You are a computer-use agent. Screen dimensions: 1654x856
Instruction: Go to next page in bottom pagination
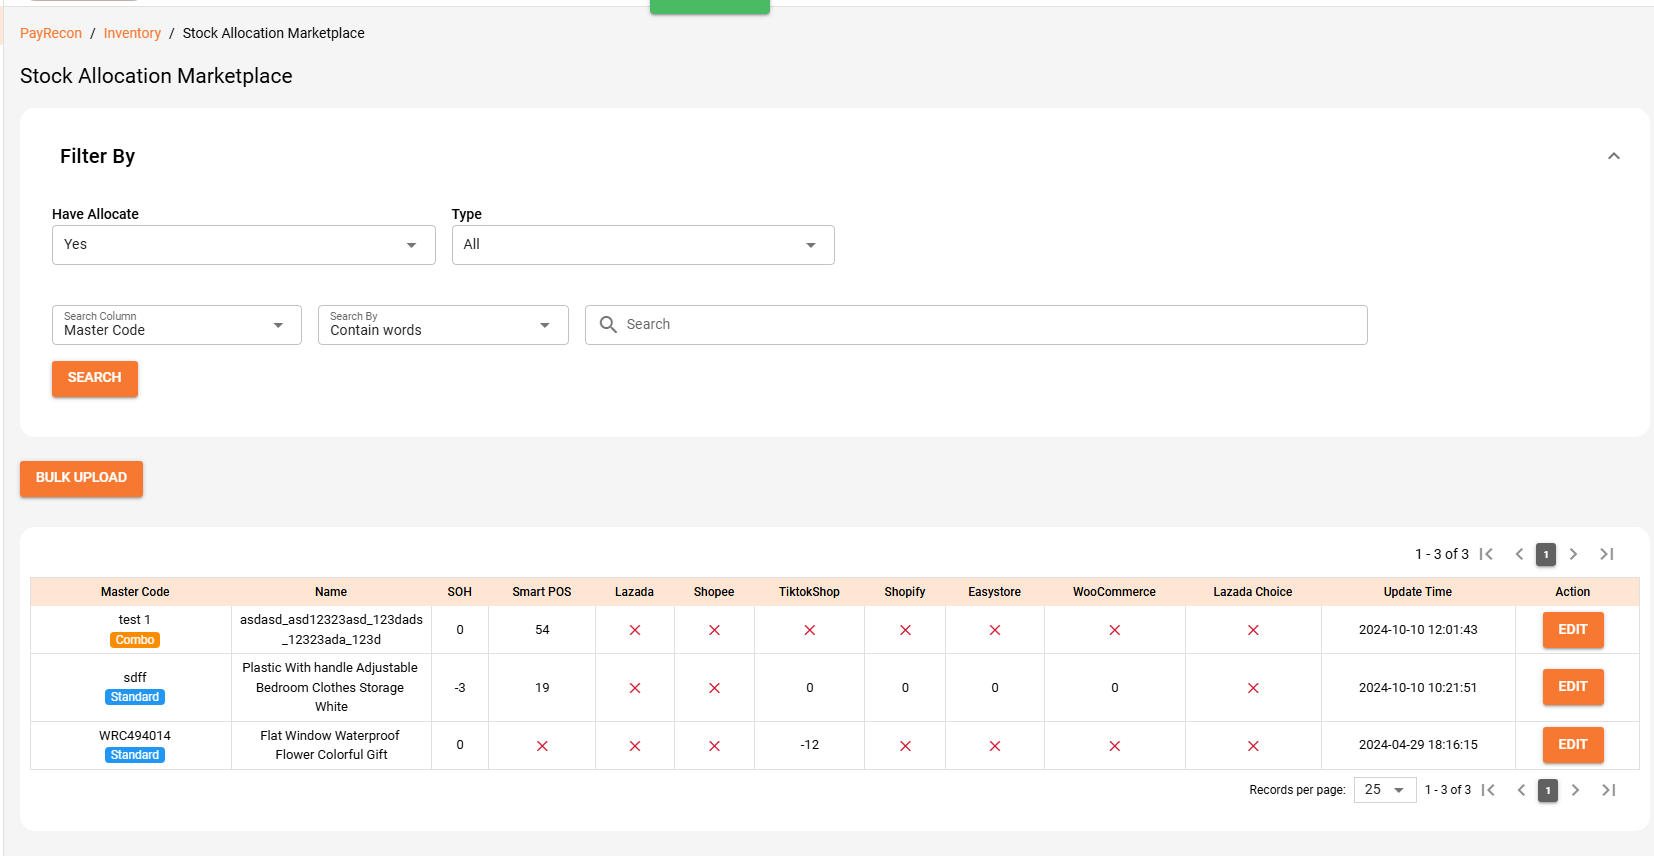pyautogui.click(x=1575, y=790)
